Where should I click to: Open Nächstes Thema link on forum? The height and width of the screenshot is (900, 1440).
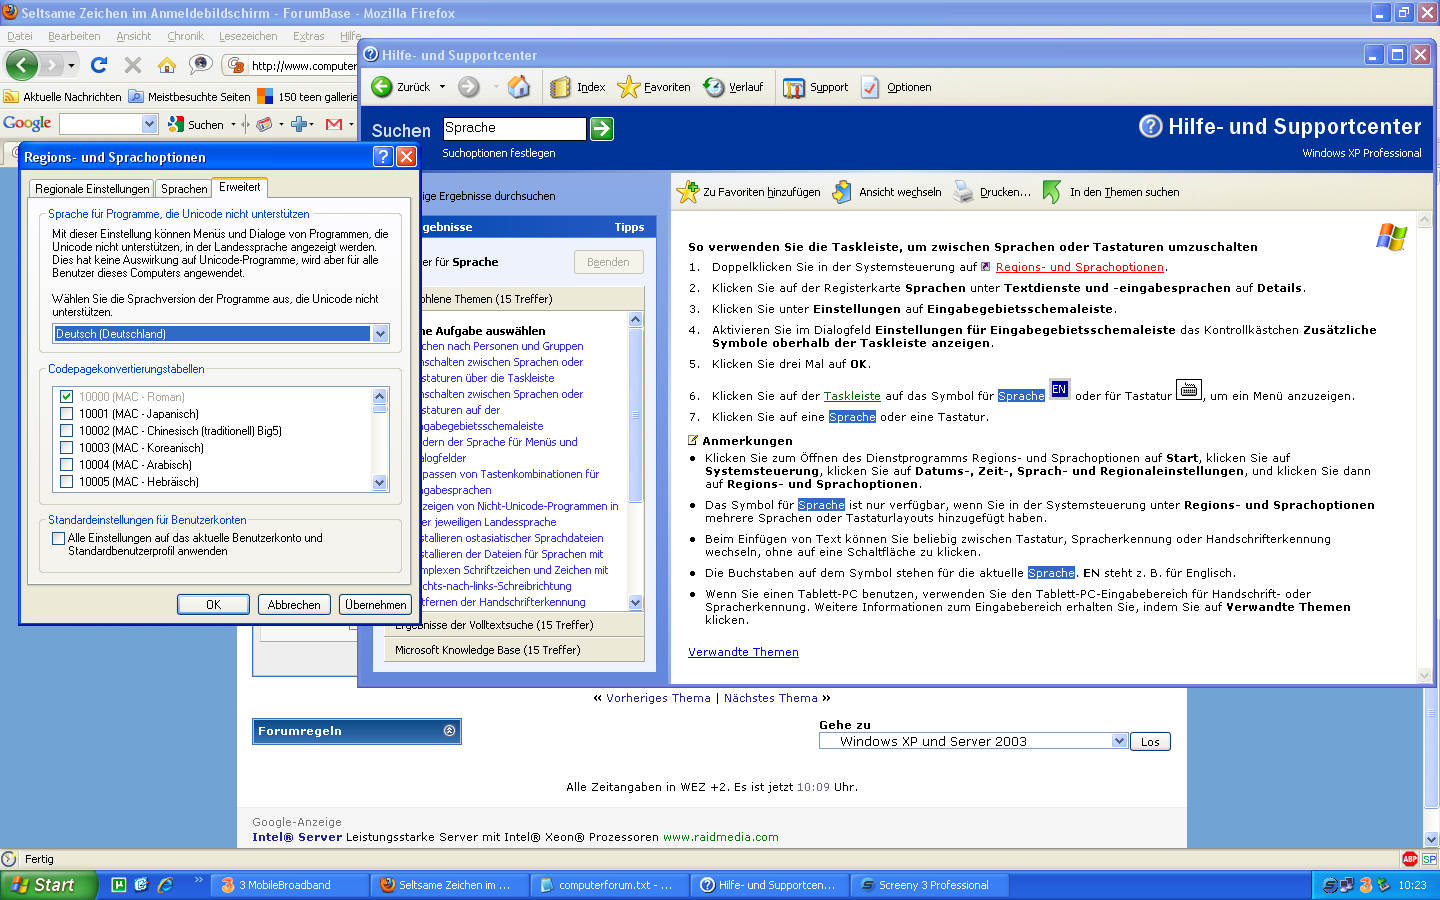(771, 698)
